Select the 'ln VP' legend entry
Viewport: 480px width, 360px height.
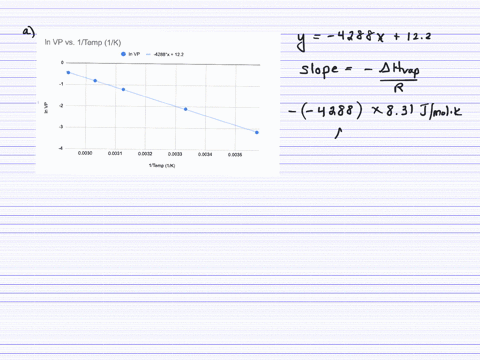click(131, 54)
